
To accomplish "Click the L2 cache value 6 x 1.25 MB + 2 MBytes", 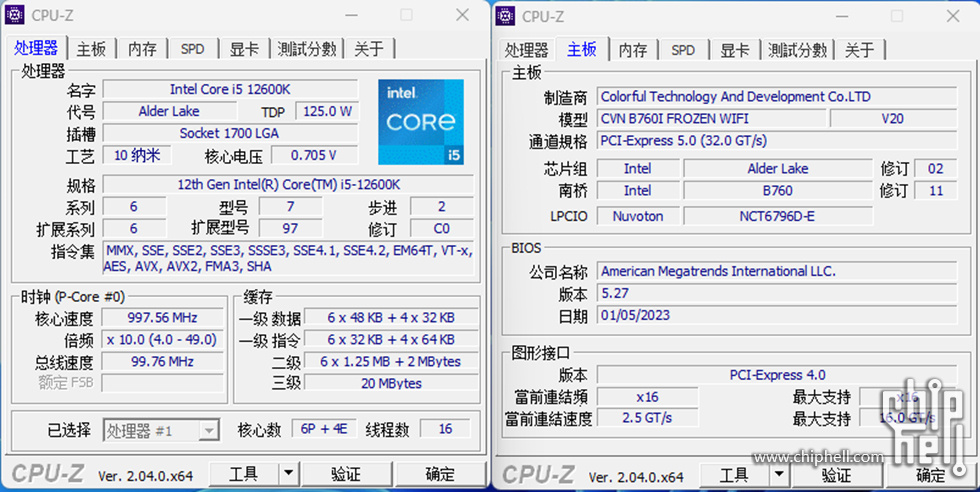I will pyautogui.click(x=391, y=361).
